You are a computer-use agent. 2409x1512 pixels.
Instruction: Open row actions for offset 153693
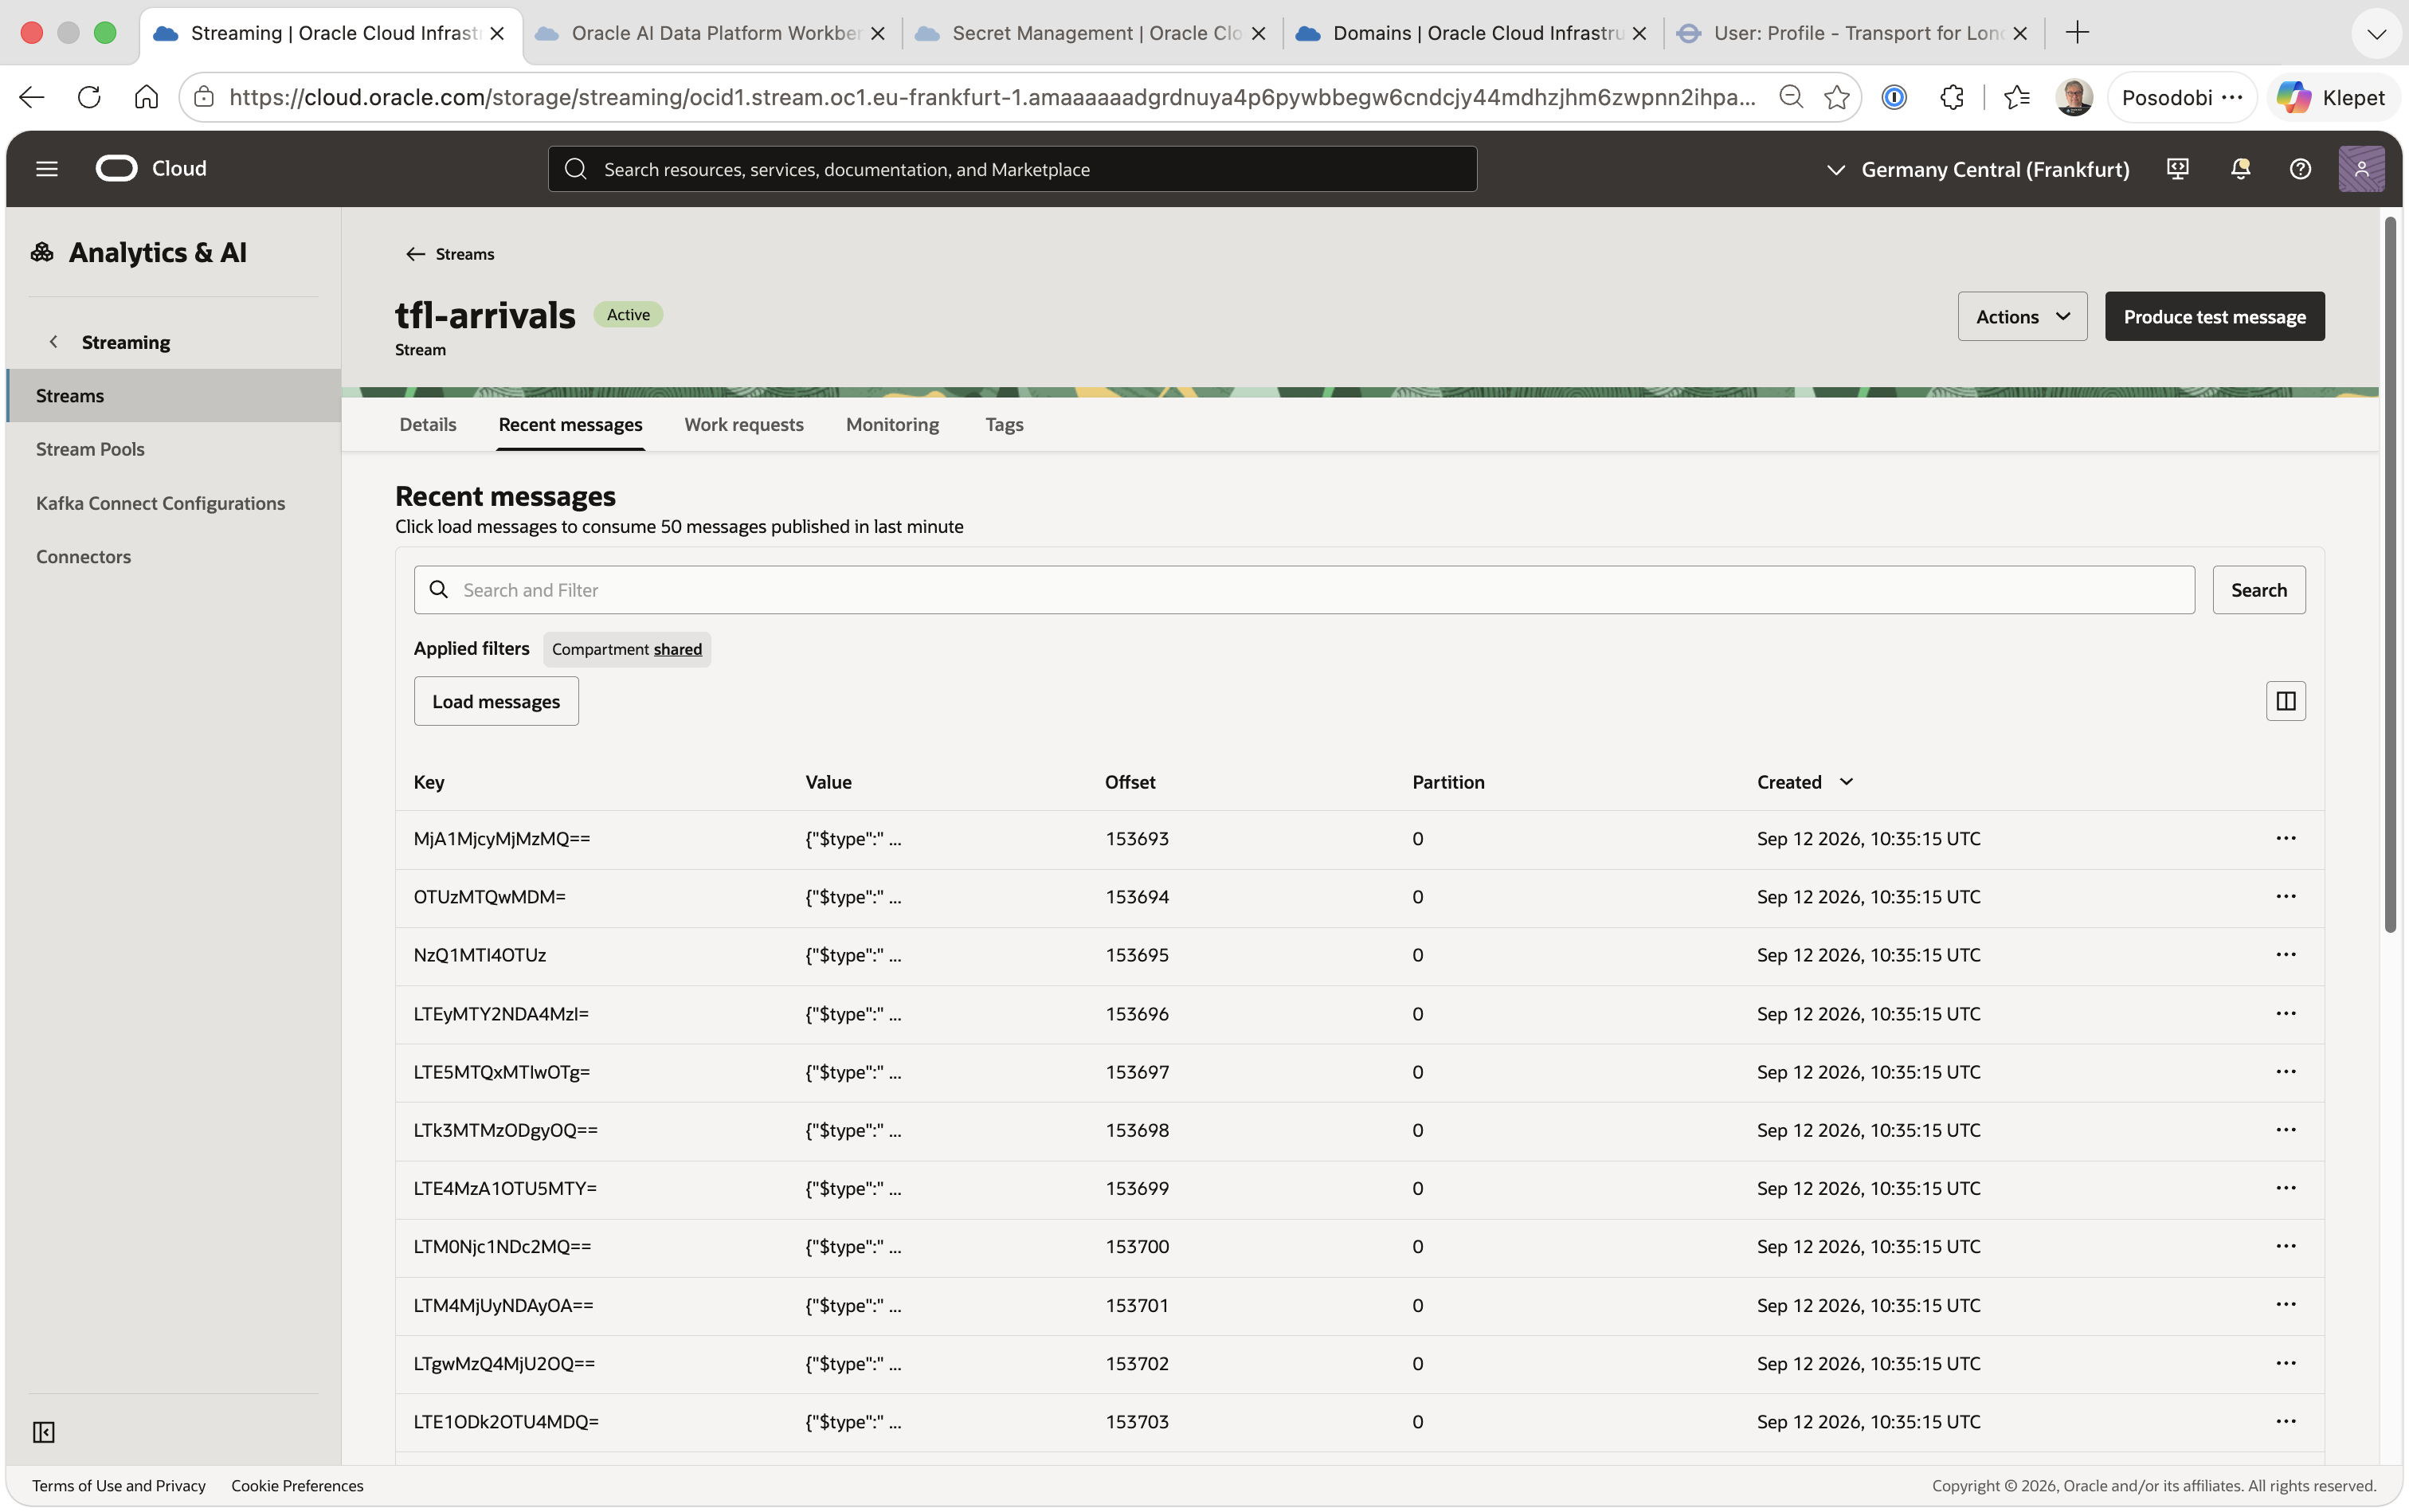coord(2285,838)
